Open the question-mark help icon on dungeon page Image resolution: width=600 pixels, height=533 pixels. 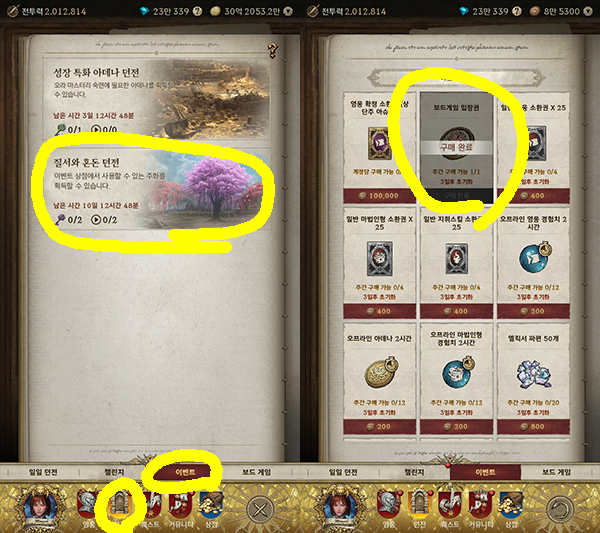272,51
